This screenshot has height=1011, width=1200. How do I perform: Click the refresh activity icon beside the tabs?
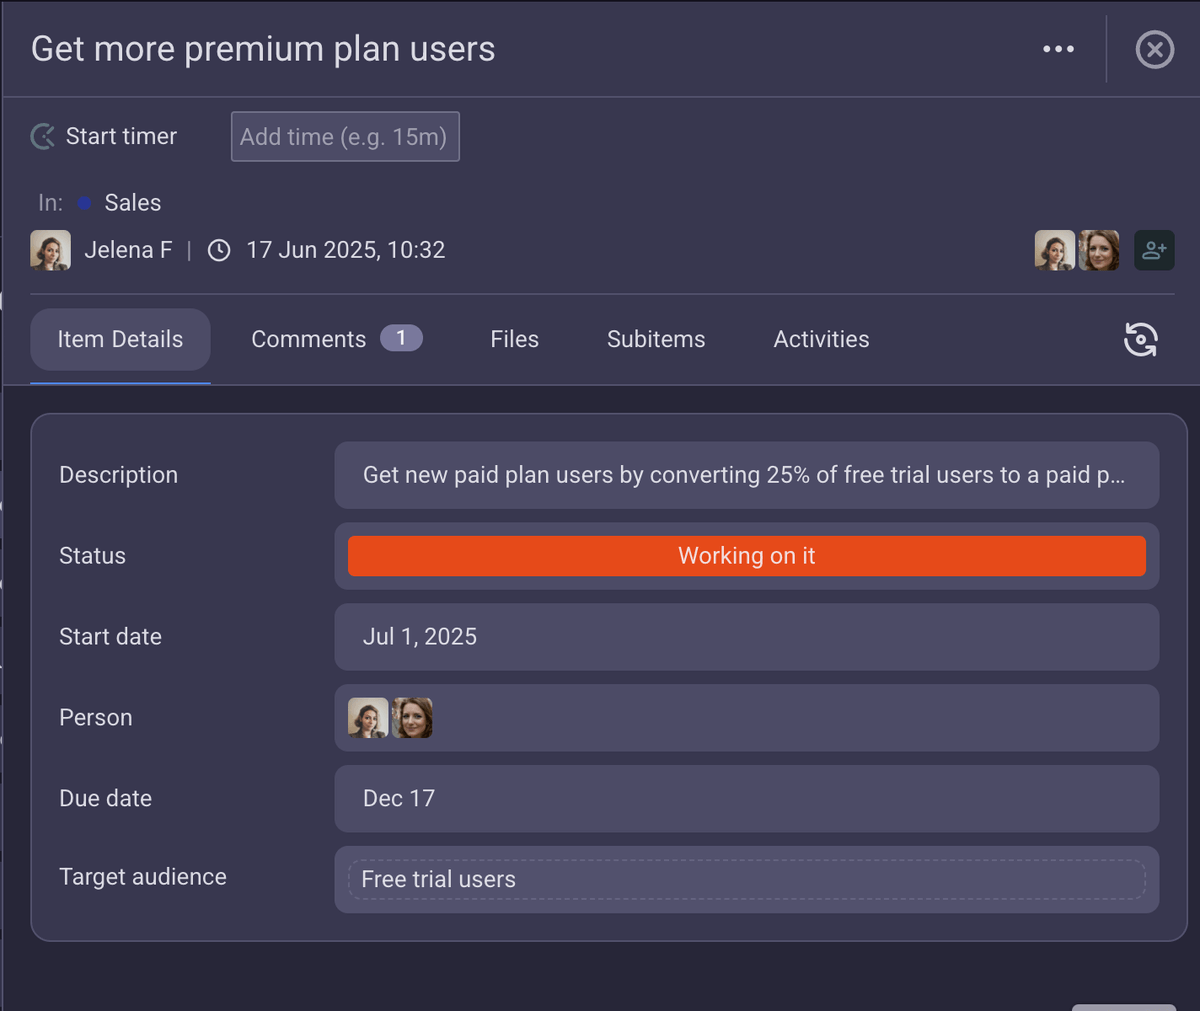(1140, 340)
